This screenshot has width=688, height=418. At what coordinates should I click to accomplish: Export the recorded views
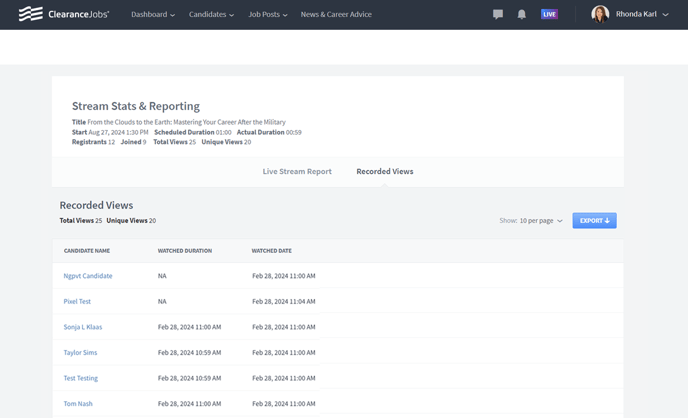(594, 221)
